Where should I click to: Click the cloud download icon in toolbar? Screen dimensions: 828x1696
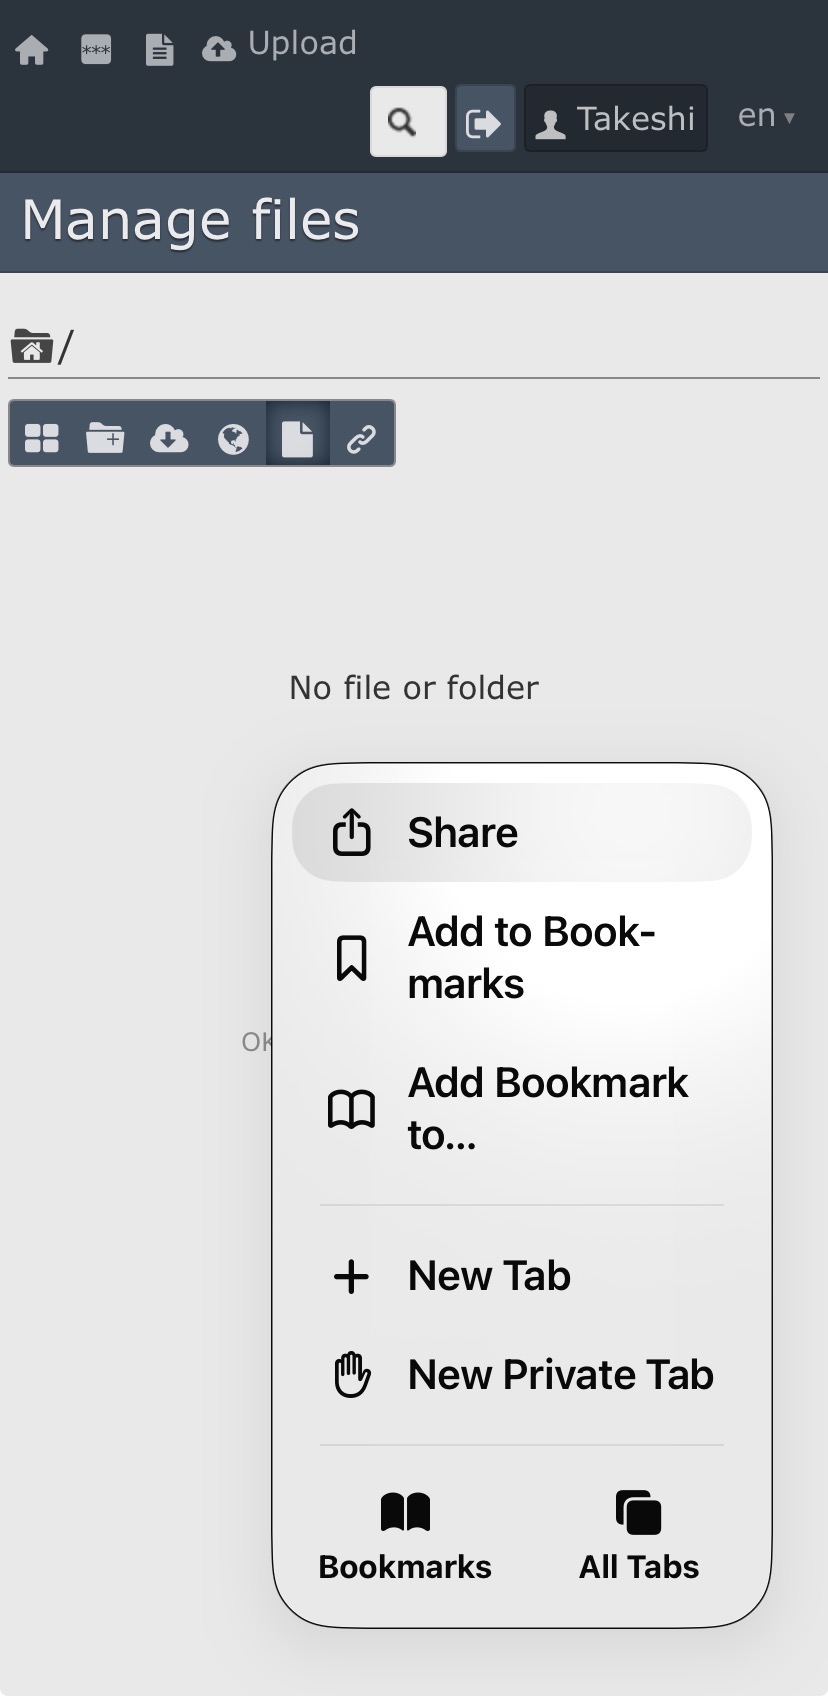[x=169, y=437]
